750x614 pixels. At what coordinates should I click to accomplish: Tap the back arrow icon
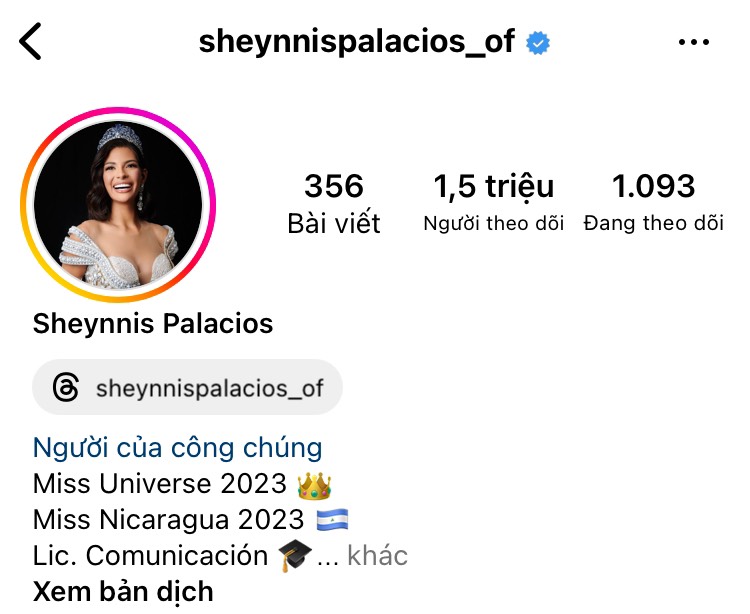pos(30,41)
